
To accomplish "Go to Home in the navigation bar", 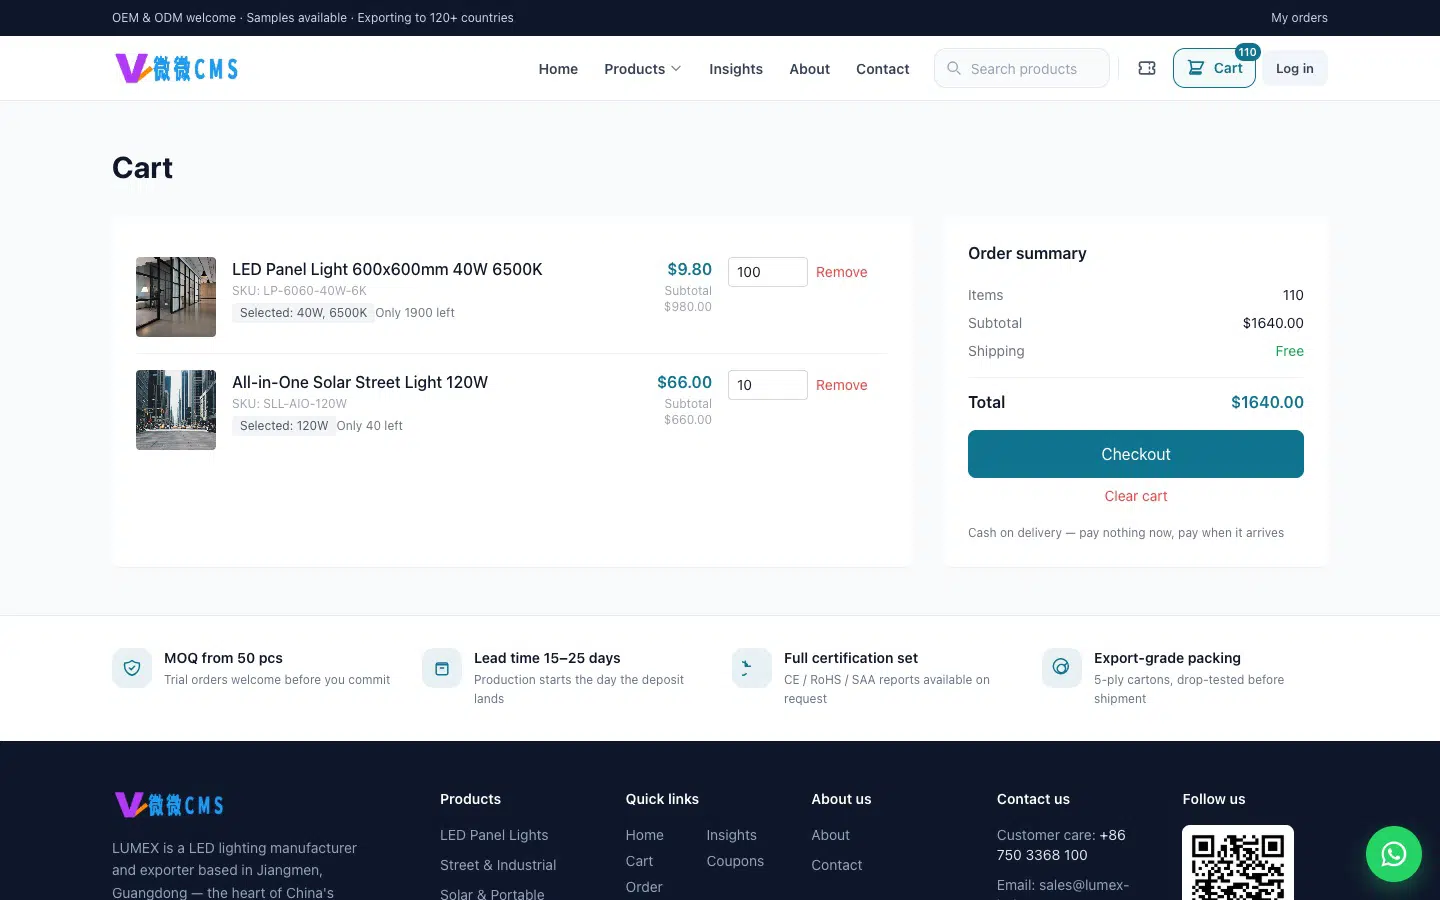I will click(558, 69).
